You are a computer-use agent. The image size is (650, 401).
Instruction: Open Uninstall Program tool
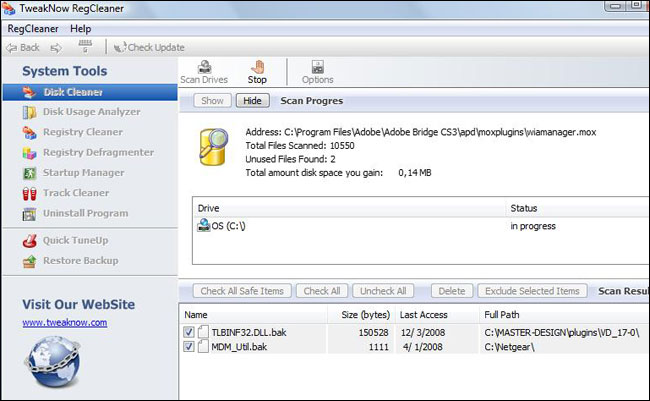click(x=85, y=213)
